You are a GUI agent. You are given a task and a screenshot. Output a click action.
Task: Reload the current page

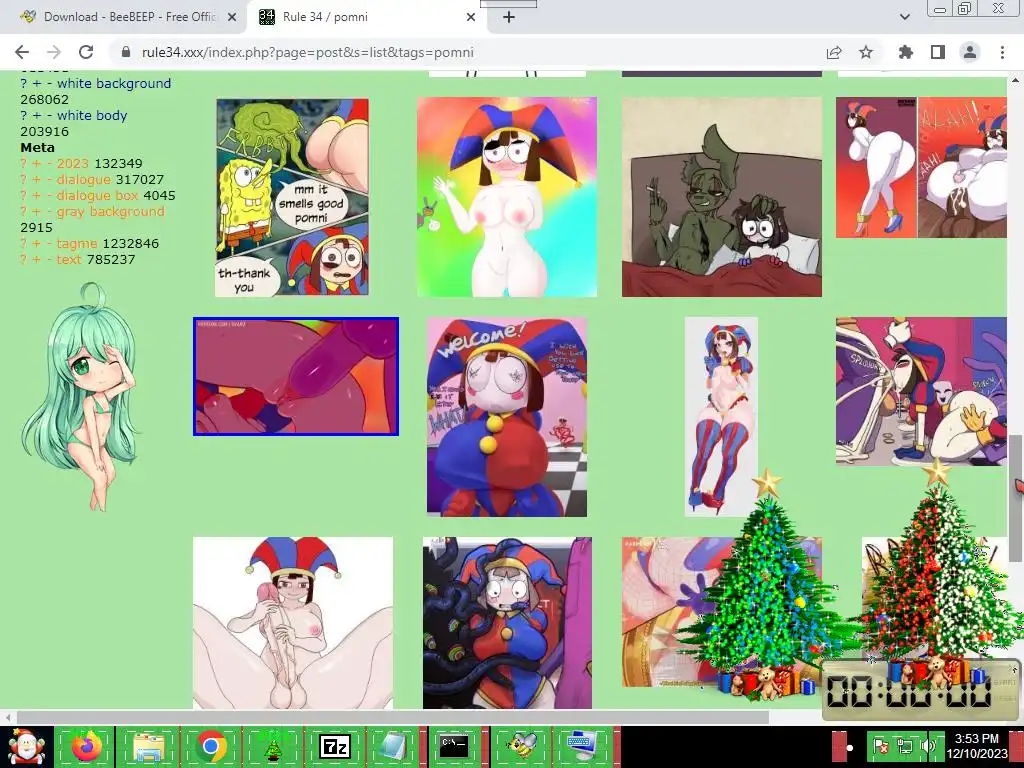tap(86, 52)
